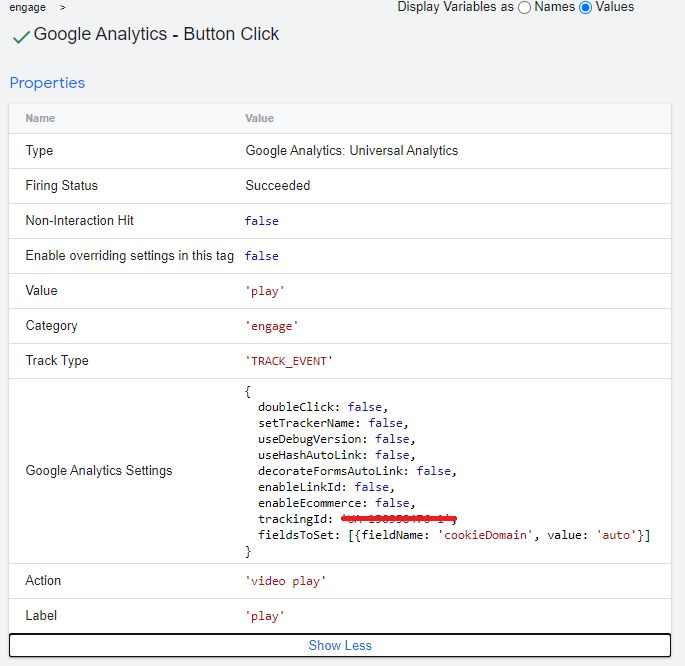The height and width of the screenshot is (666, 685).
Task: Click the fieldsToSet cookieDomain line
Action: coord(454,535)
